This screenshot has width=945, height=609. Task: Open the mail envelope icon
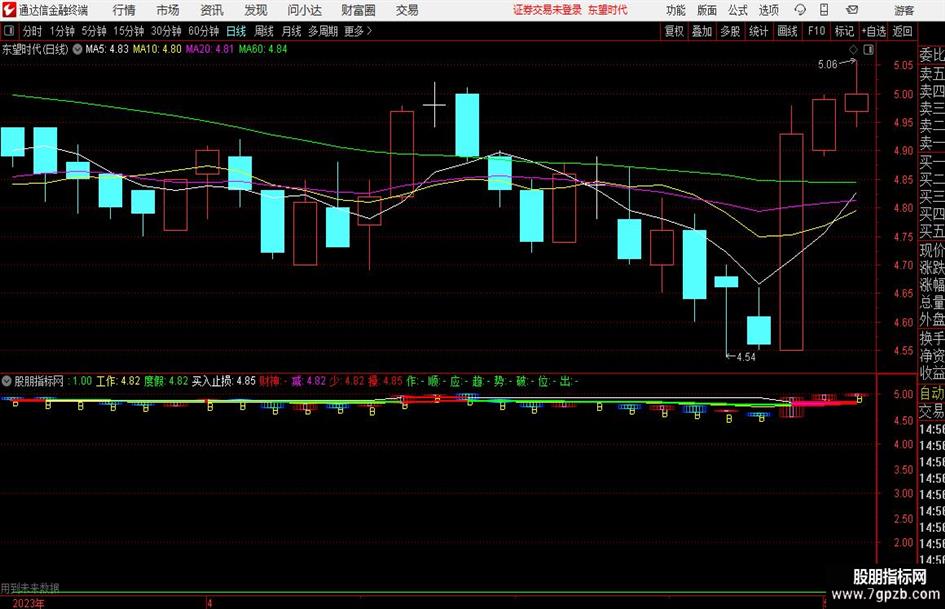coord(852,10)
